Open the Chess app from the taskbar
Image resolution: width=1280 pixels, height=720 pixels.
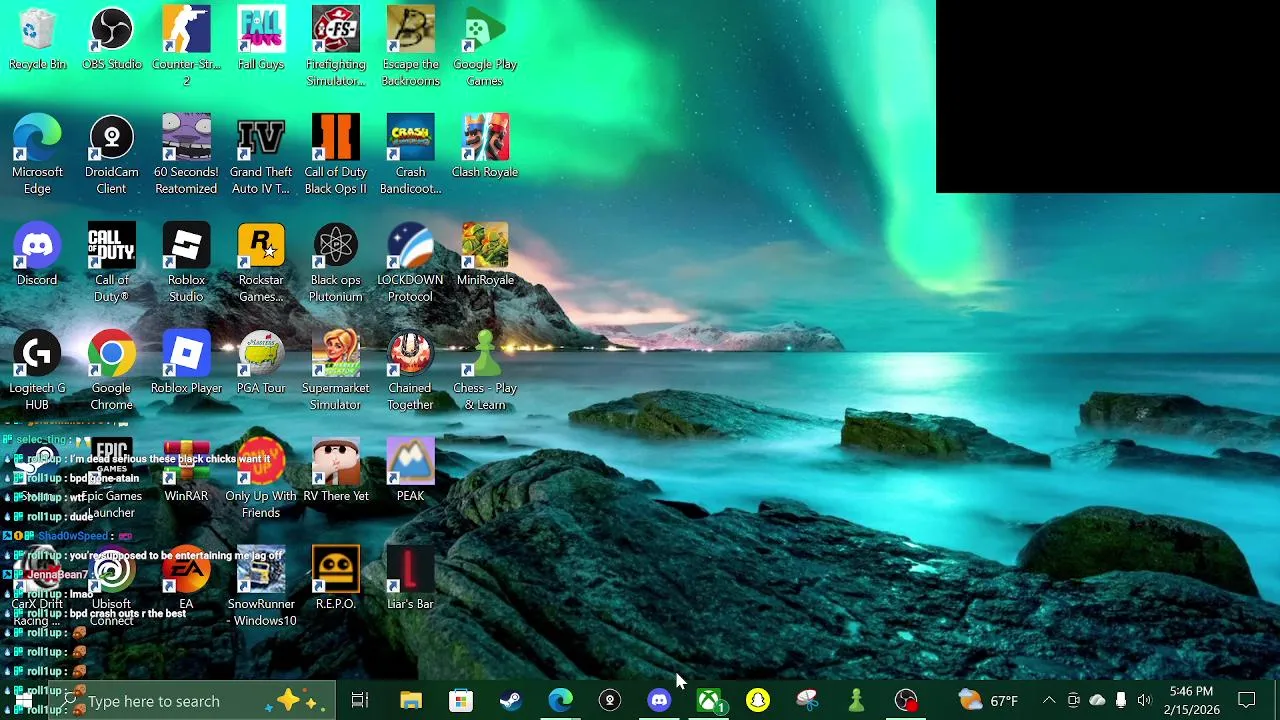(856, 701)
